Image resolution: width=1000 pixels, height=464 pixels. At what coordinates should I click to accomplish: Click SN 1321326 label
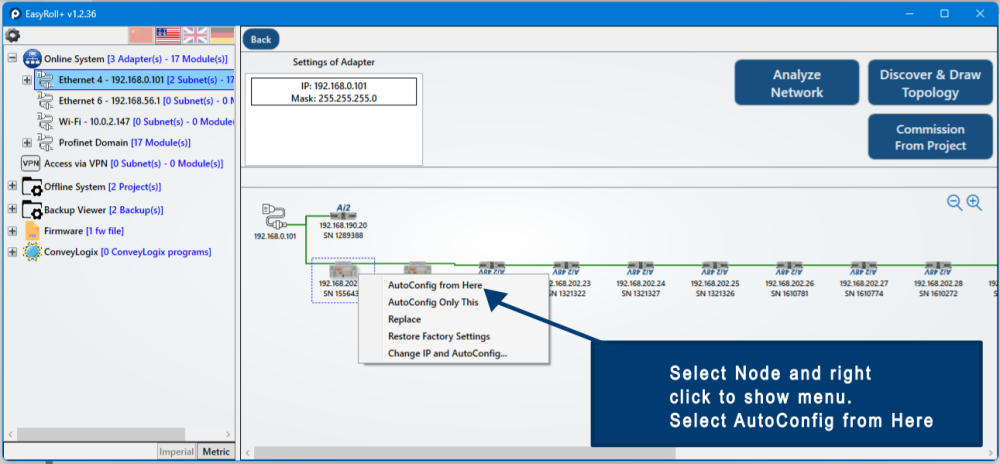(x=715, y=294)
